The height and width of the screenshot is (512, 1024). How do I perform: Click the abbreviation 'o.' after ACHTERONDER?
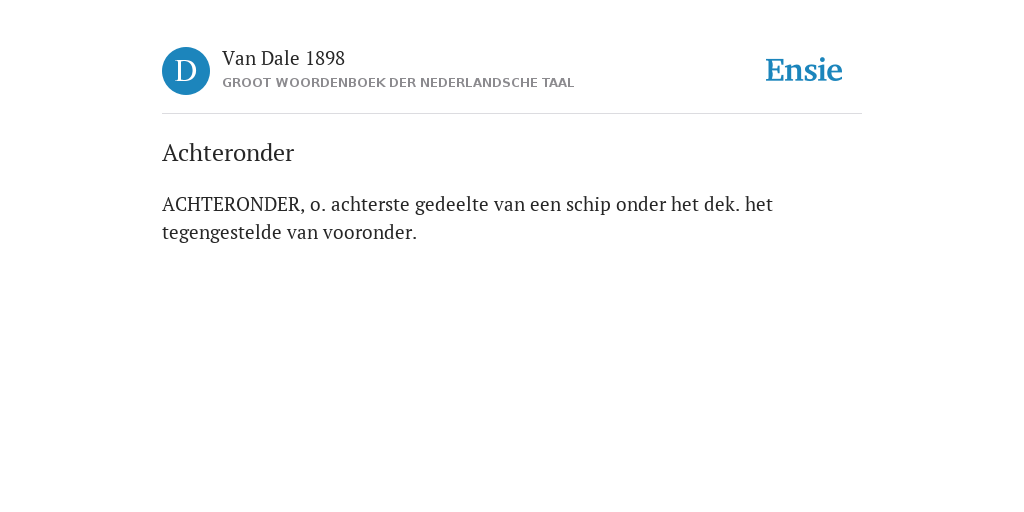[x=318, y=207]
